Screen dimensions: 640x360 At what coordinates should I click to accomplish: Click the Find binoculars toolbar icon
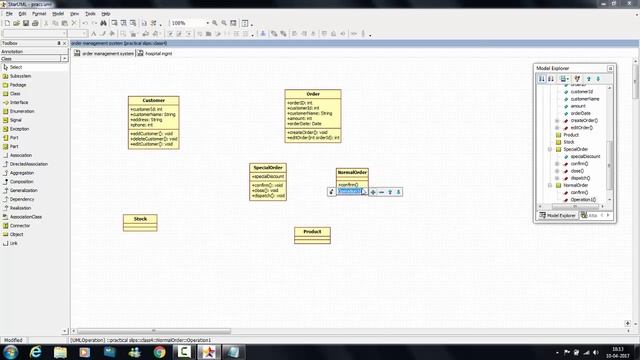[x=103, y=23]
